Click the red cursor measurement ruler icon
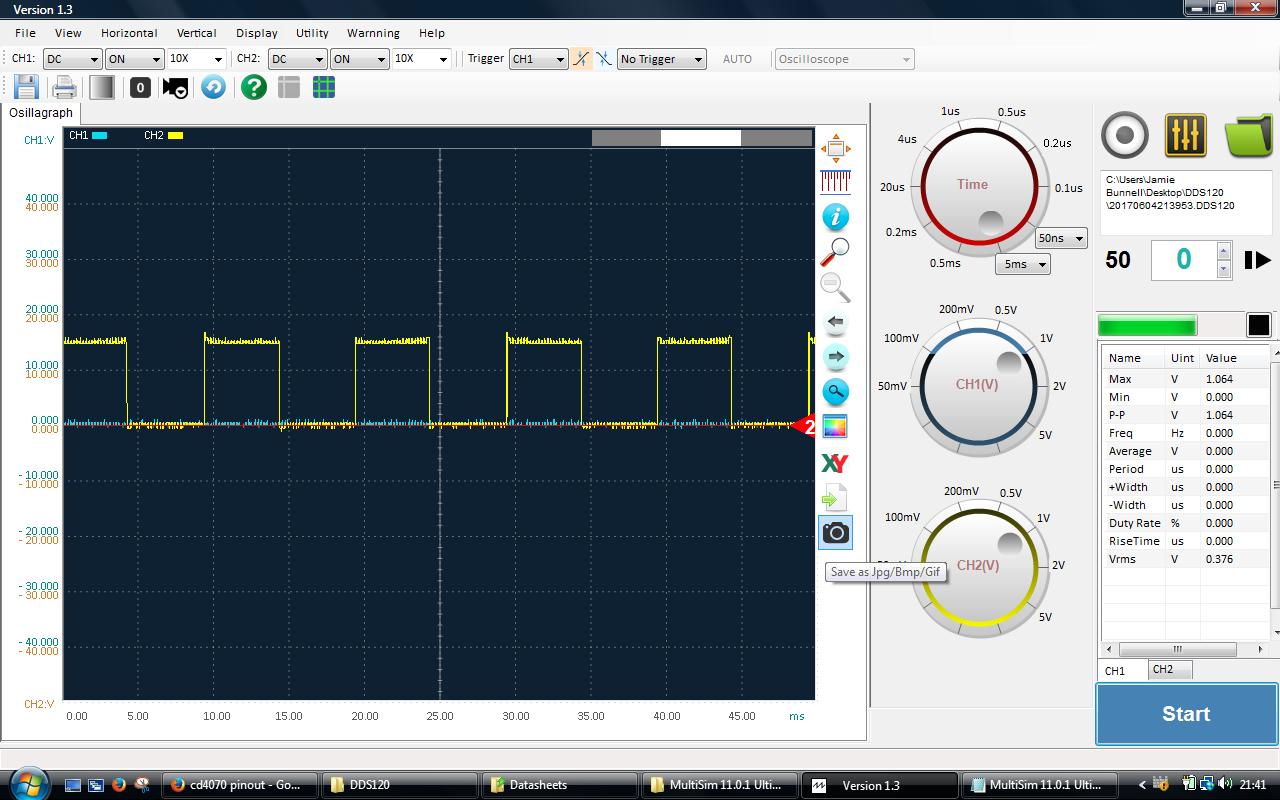 coord(835,181)
